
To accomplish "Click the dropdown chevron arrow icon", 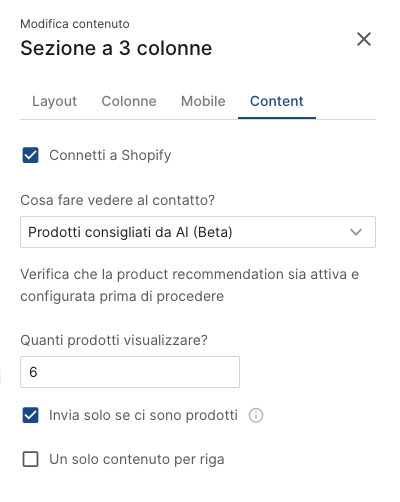I will tap(356, 232).
